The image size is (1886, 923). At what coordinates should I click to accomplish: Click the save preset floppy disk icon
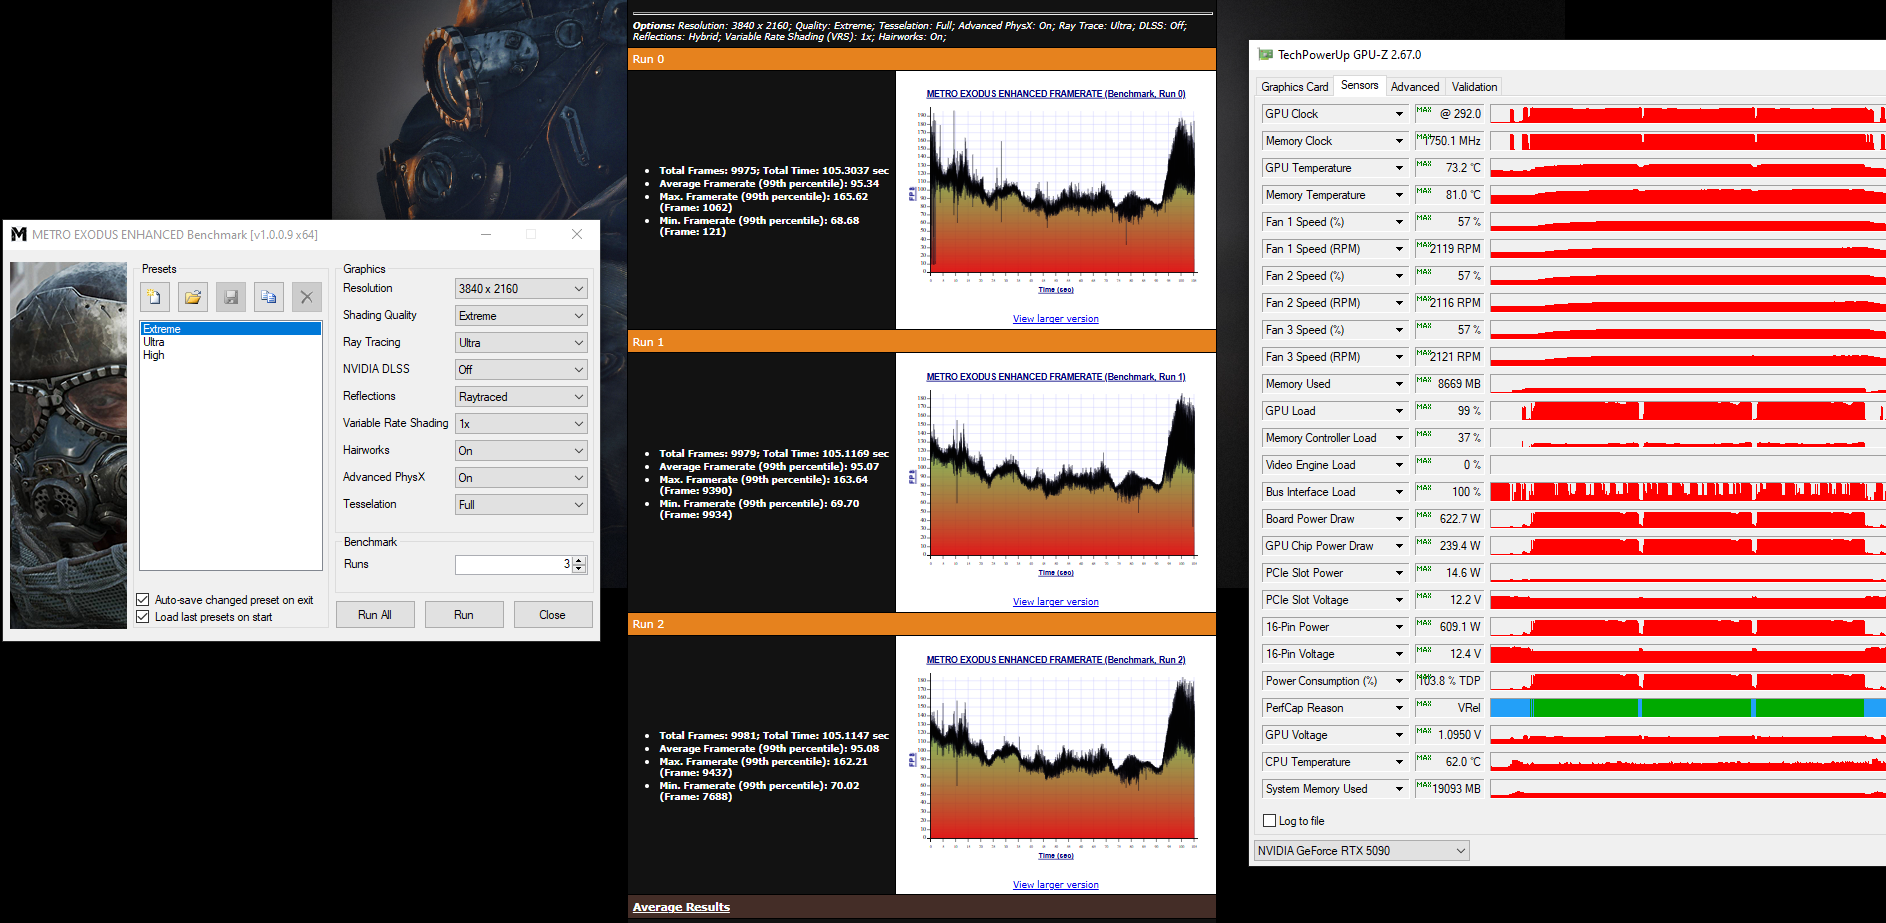[x=231, y=297]
